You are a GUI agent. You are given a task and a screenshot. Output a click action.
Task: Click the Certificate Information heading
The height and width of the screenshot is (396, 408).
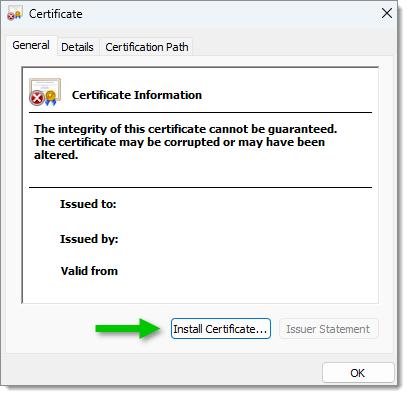[x=137, y=95]
